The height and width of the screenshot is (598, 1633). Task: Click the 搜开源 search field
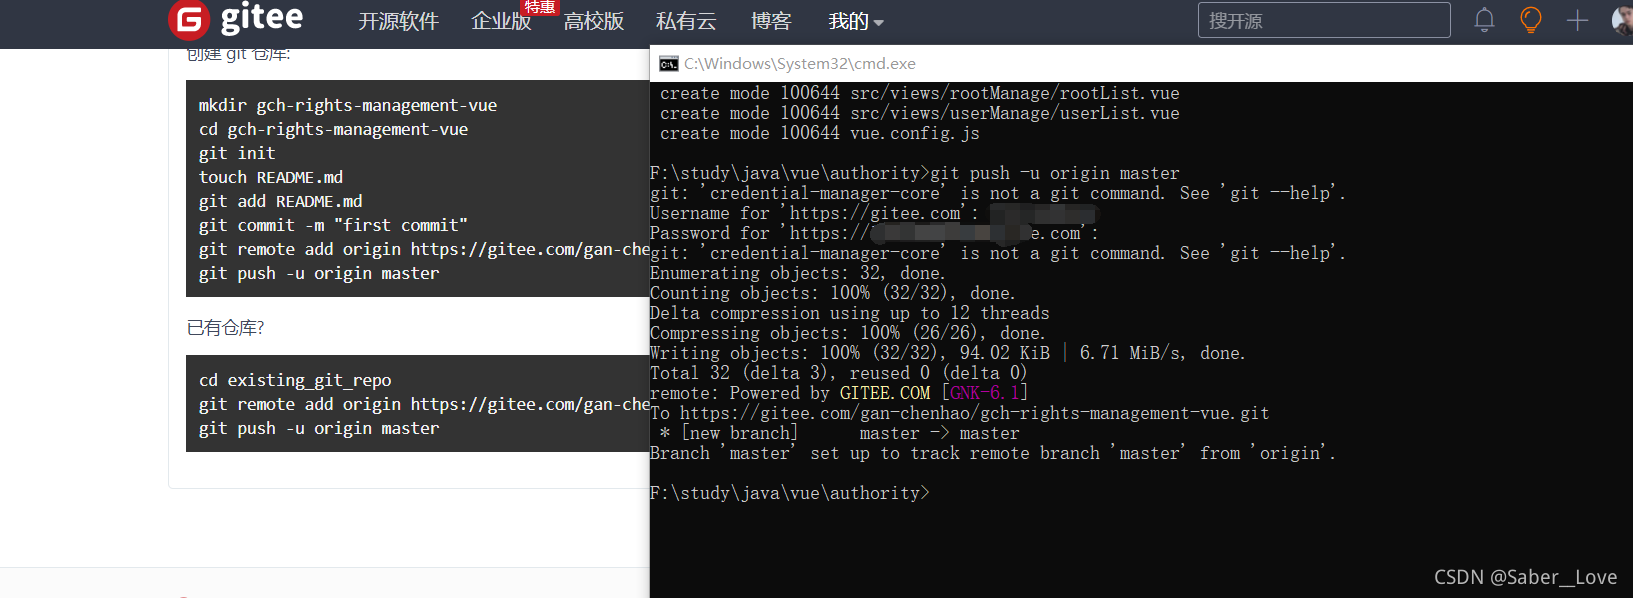[1324, 20]
